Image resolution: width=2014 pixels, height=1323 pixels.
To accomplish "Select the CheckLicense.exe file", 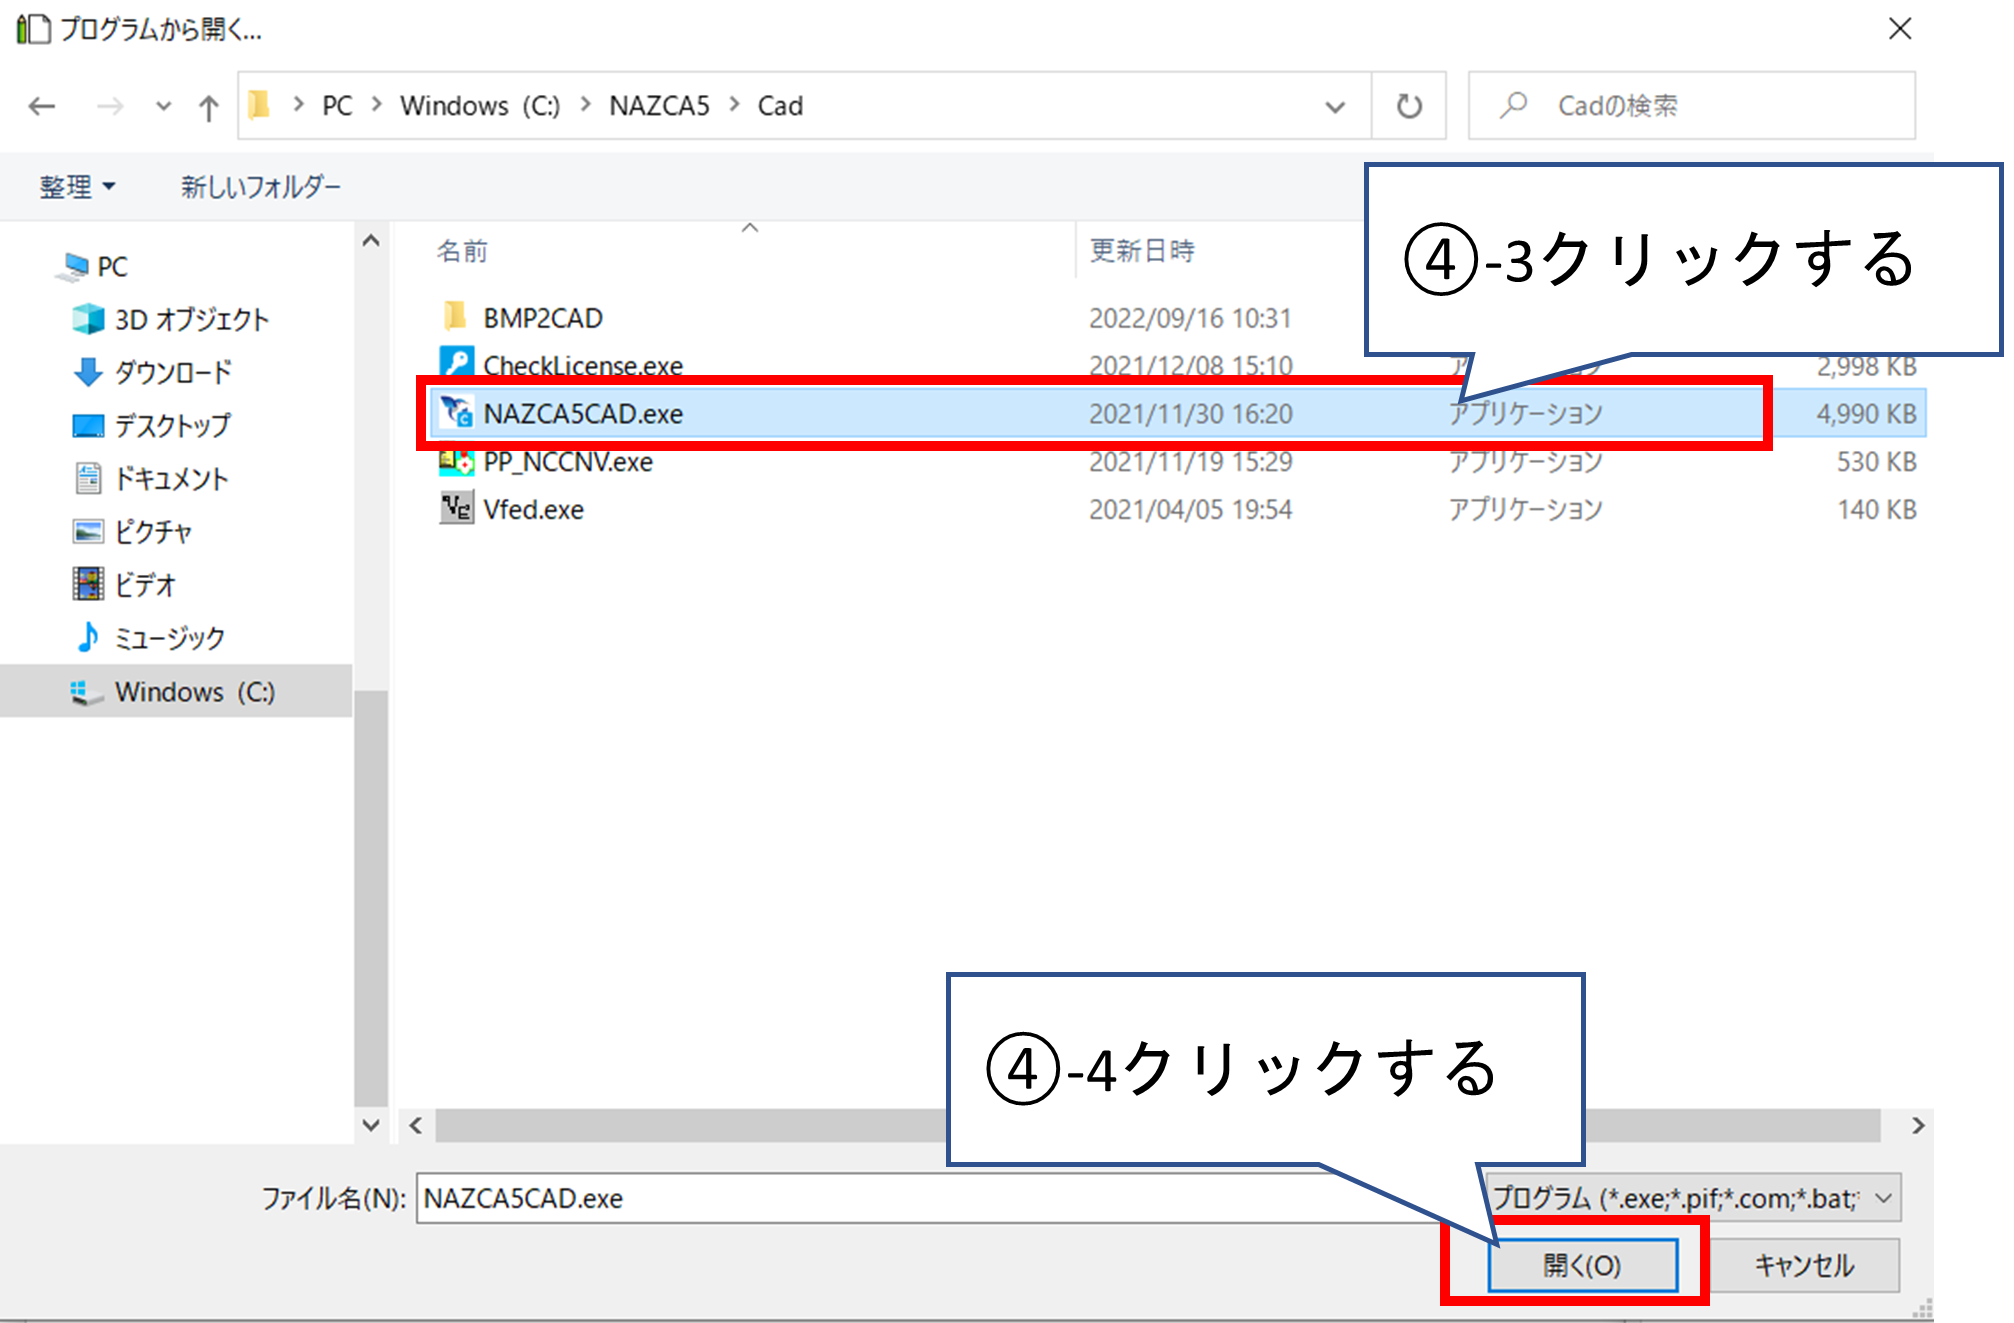I will click(583, 366).
